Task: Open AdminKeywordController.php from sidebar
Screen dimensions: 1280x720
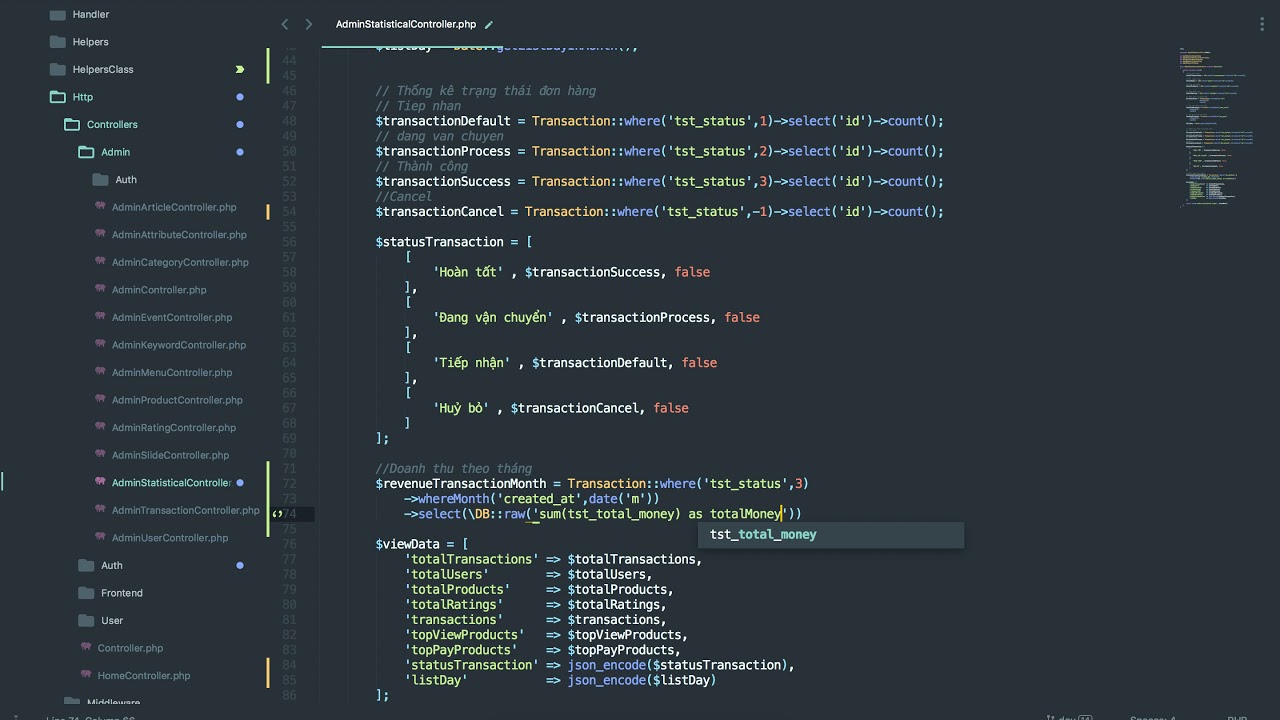Action: [179, 345]
